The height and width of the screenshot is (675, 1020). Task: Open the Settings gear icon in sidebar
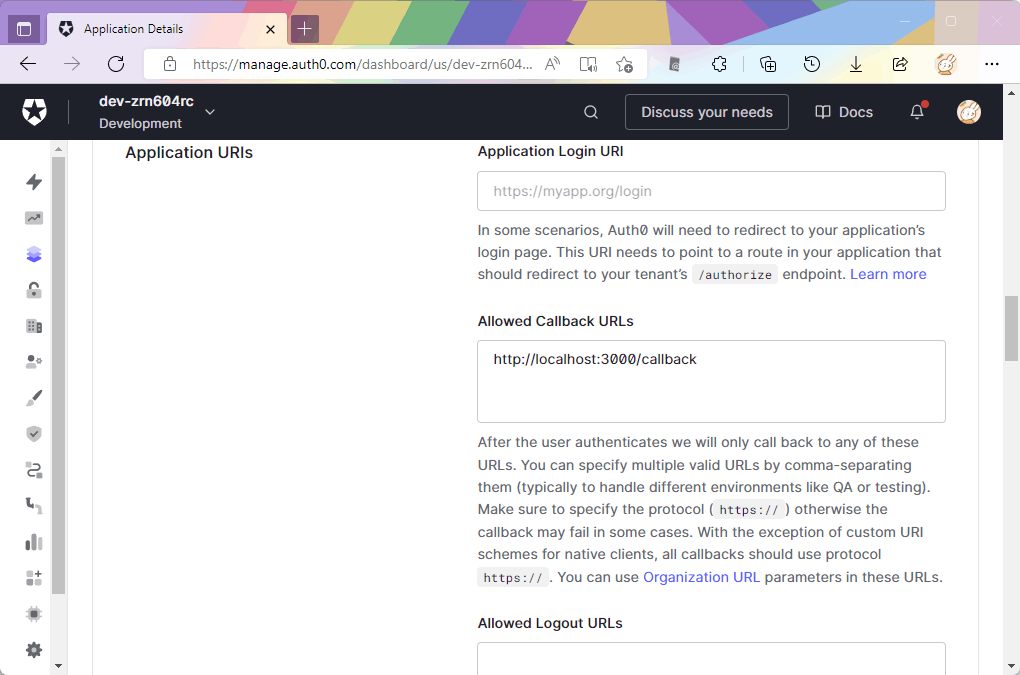pyautogui.click(x=34, y=650)
